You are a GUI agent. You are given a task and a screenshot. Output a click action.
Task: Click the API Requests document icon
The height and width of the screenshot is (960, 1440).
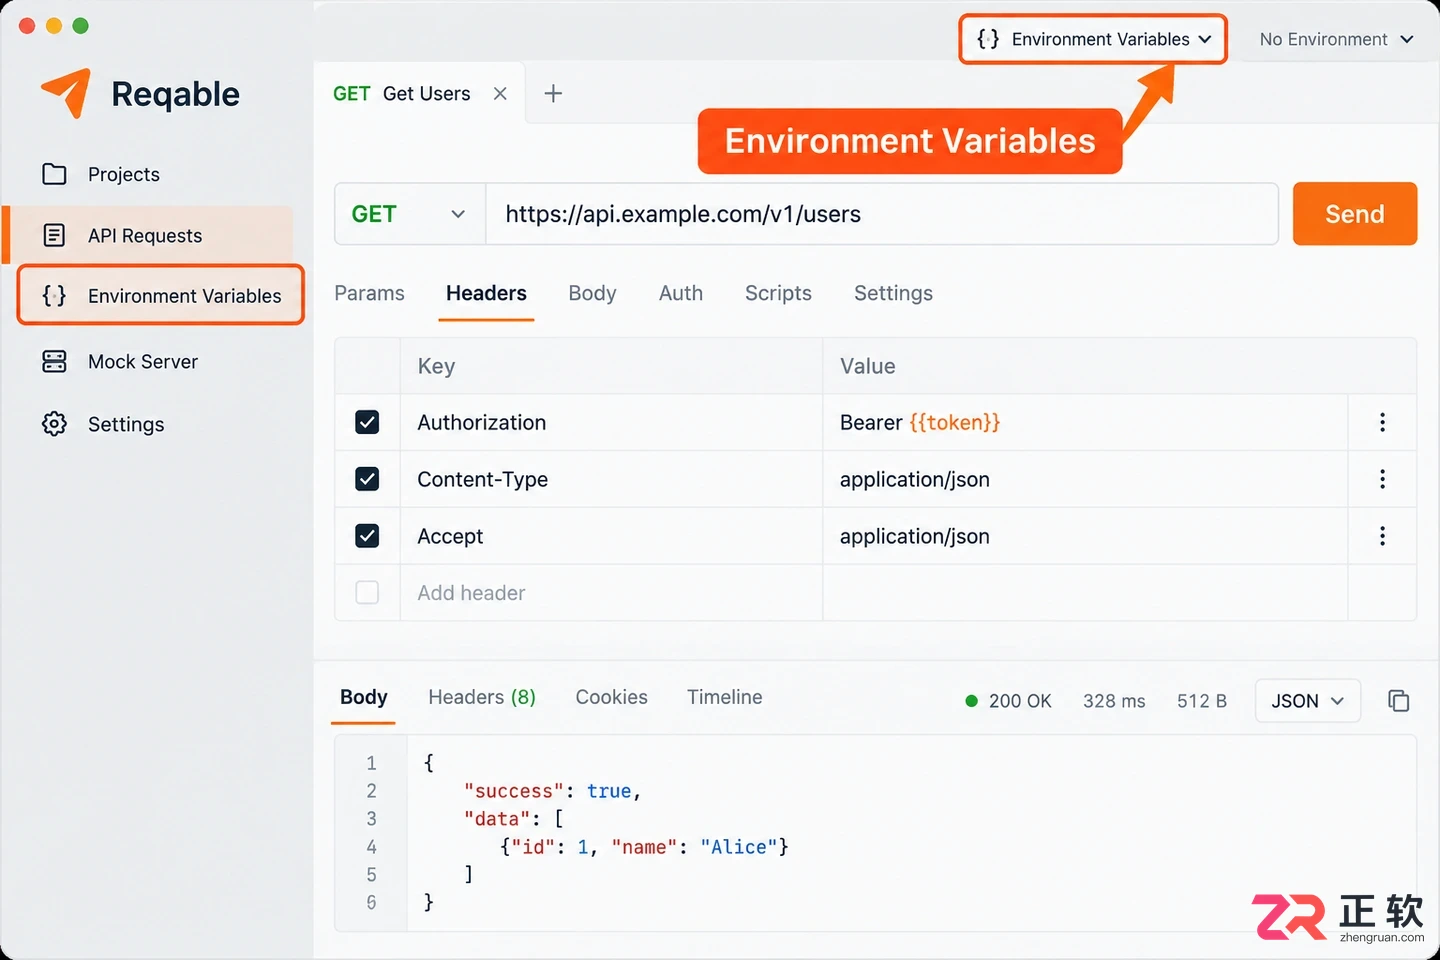tap(54, 235)
